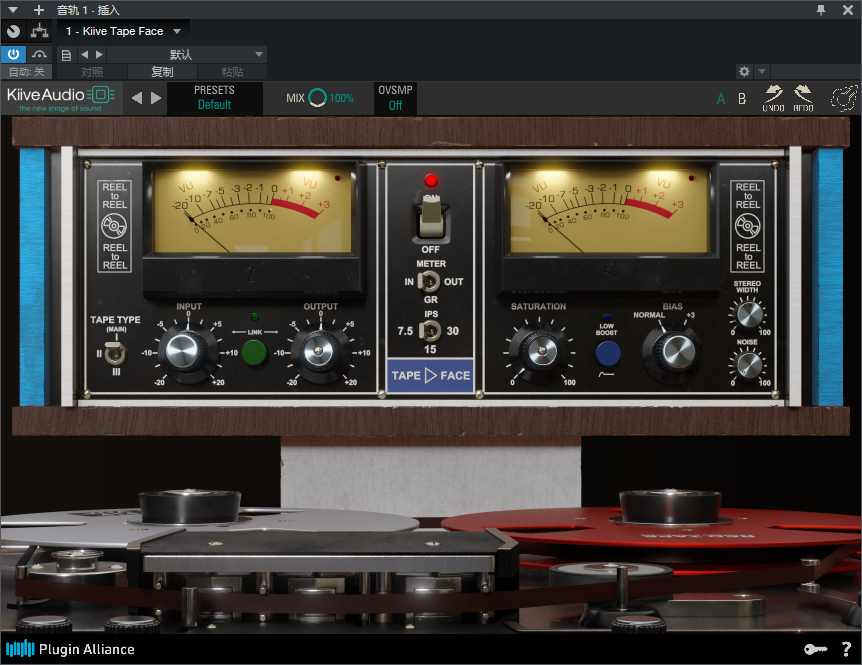
Task: Click the OUTPUT gain knob
Action: 319,352
